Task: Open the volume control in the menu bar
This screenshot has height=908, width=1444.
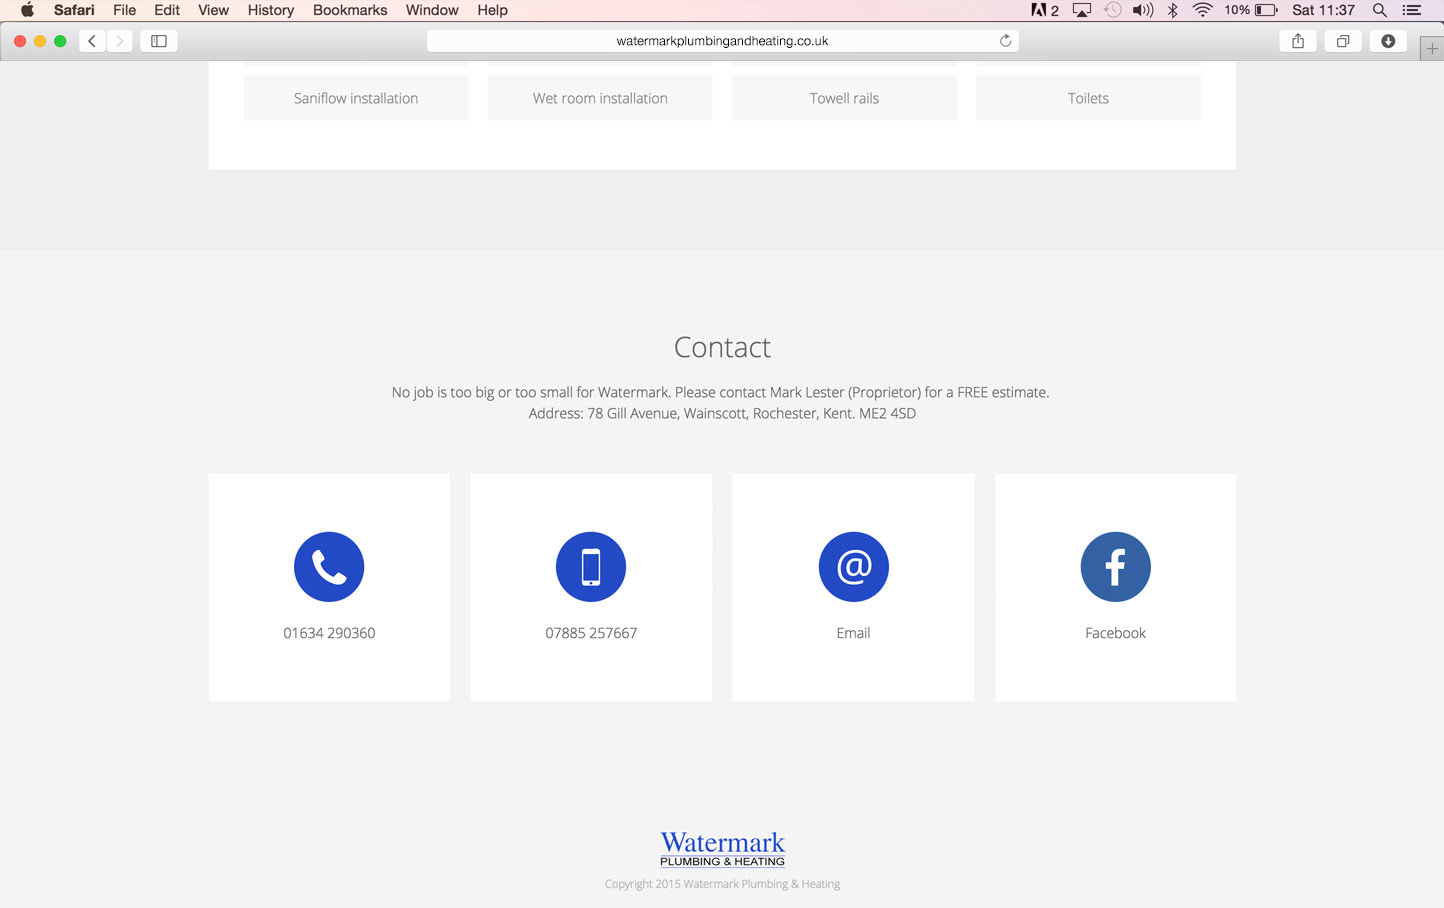Action: pos(1142,10)
